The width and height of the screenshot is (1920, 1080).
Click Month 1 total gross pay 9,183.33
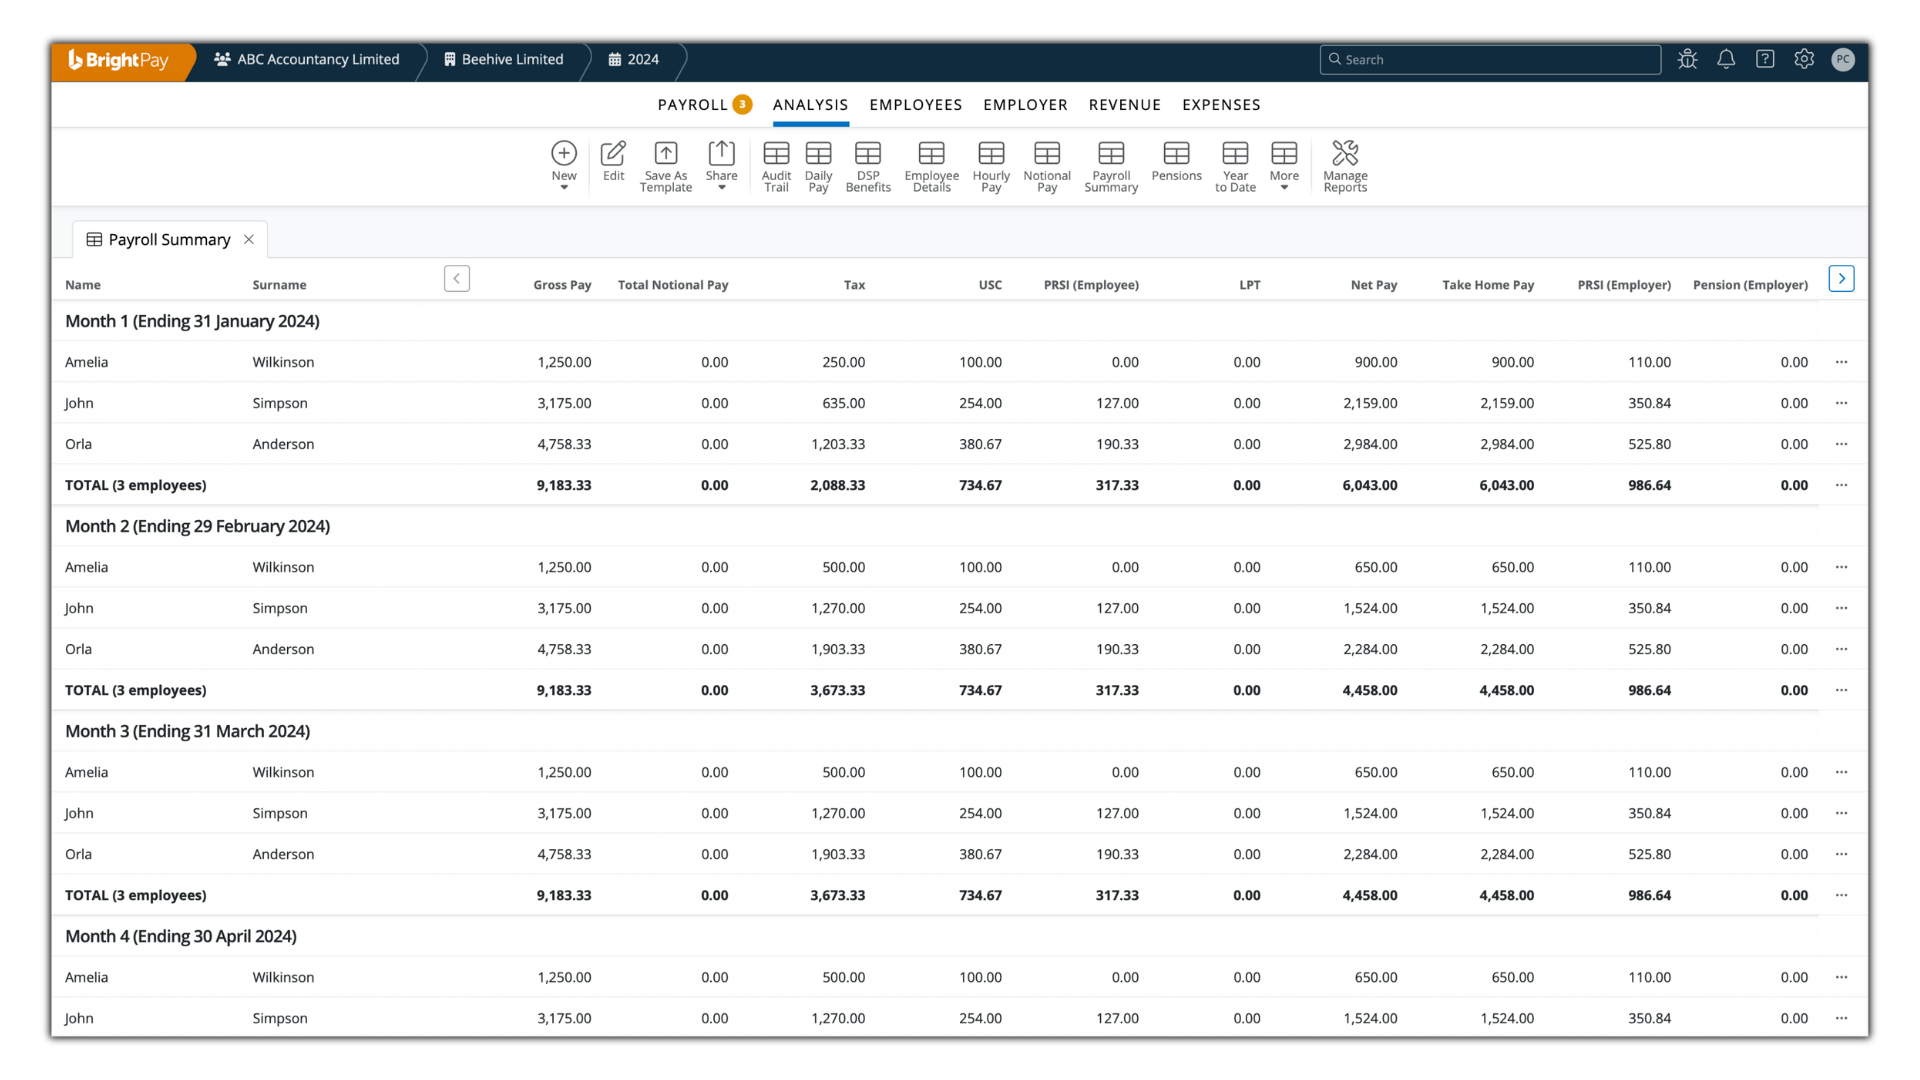click(564, 485)
